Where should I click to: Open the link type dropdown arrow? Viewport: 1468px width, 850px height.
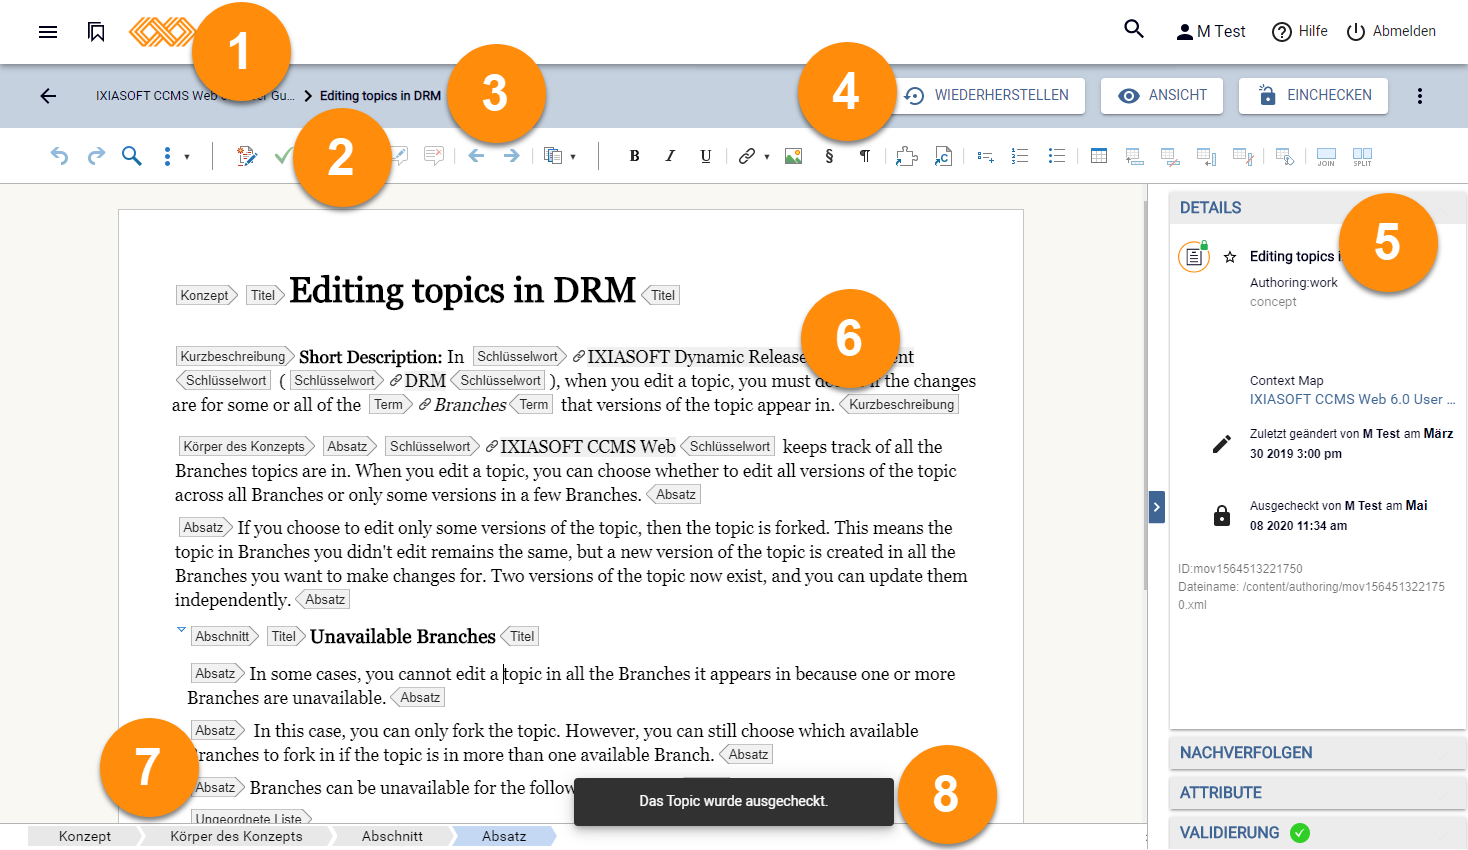coord(767,157)
